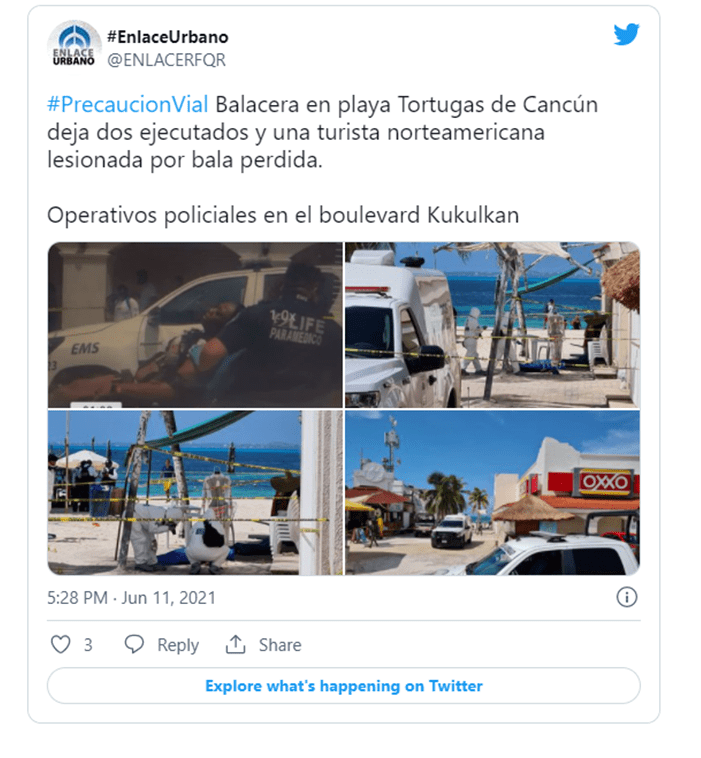
Task: Click the Reply label
Action: pos(178,645)
